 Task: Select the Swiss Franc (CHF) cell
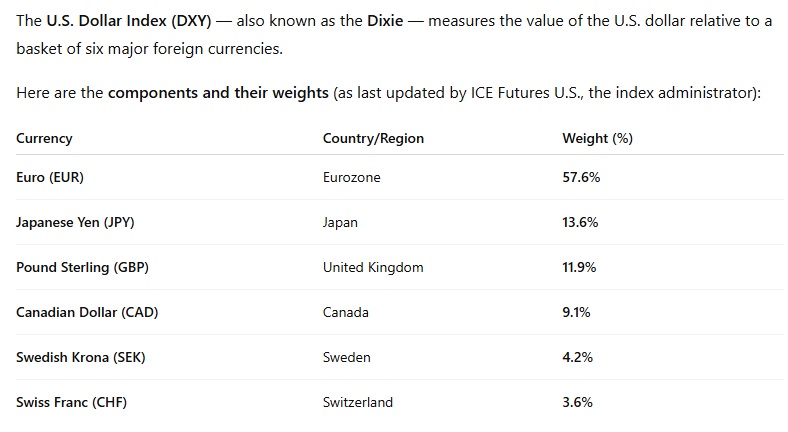point(71,402)
